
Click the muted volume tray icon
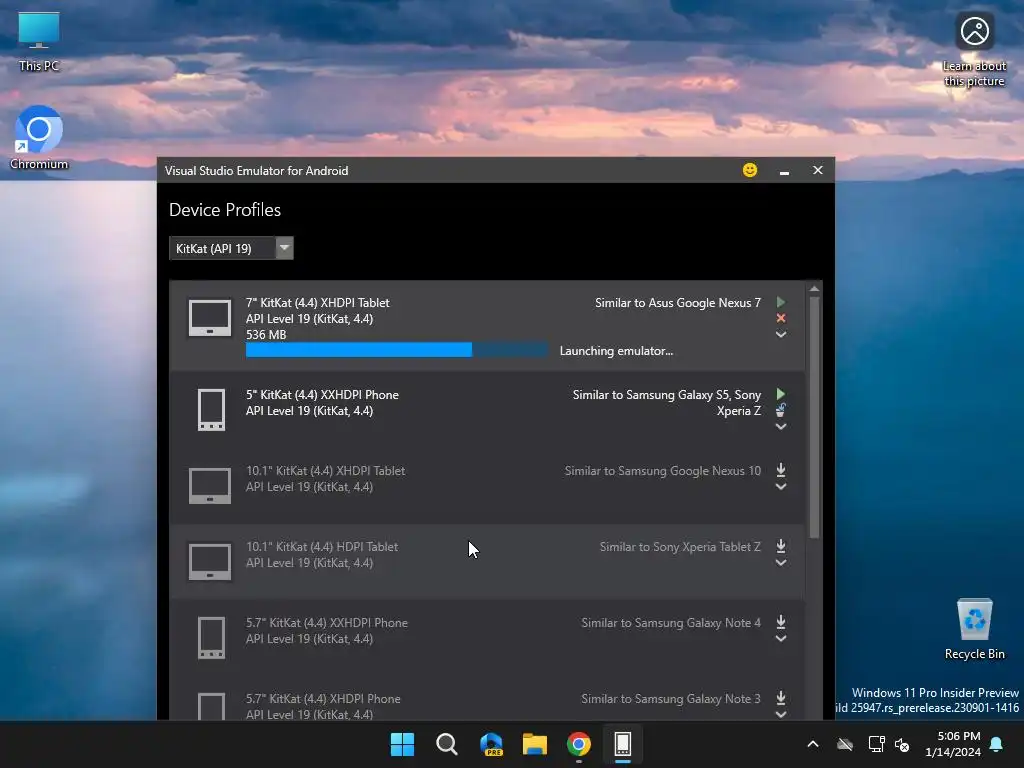pos(902,744)
